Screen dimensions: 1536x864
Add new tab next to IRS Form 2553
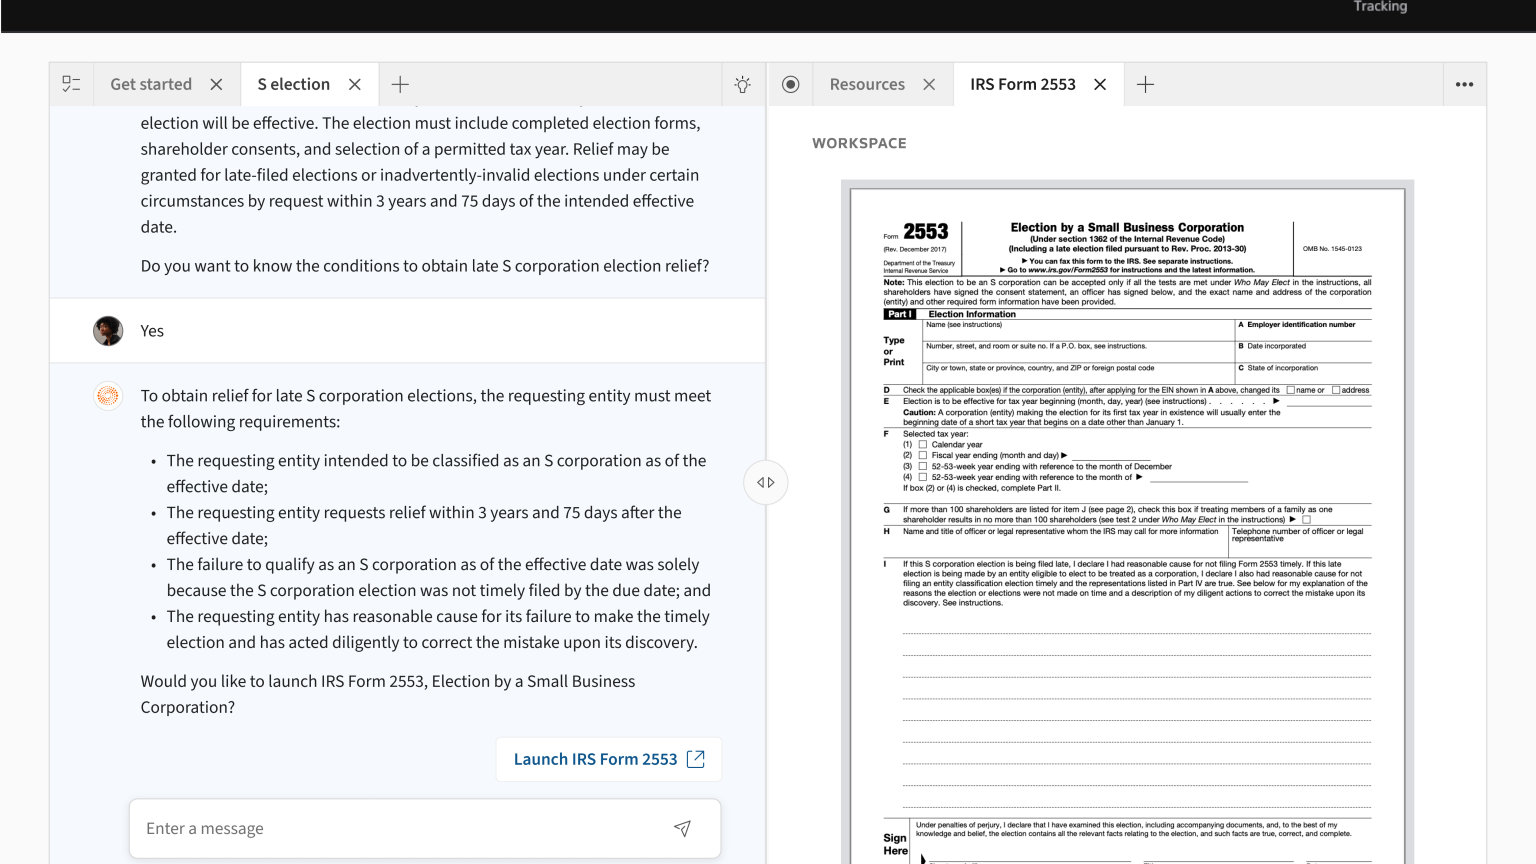pos(1146,85)
